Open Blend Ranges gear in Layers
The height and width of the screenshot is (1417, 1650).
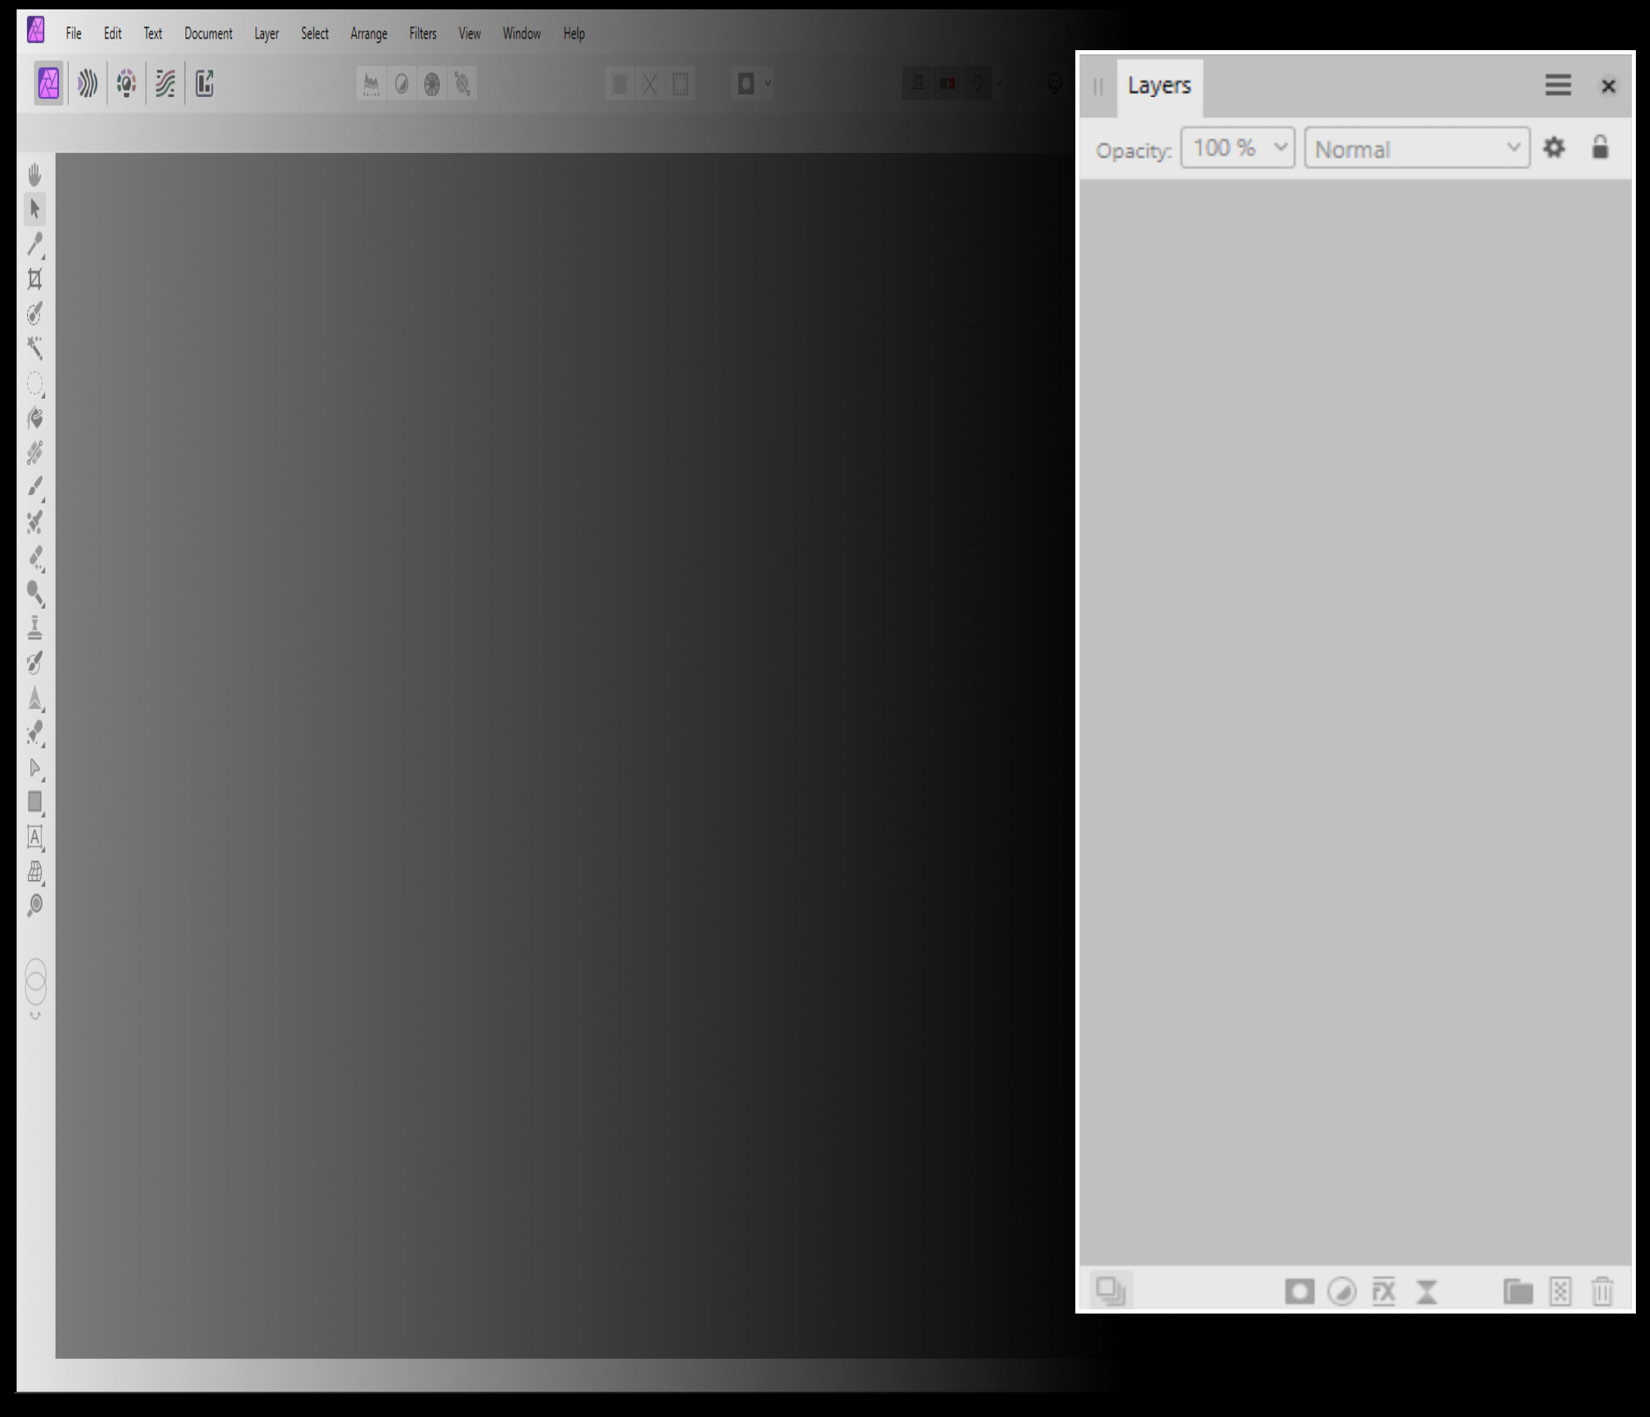tap(1554, 148)
